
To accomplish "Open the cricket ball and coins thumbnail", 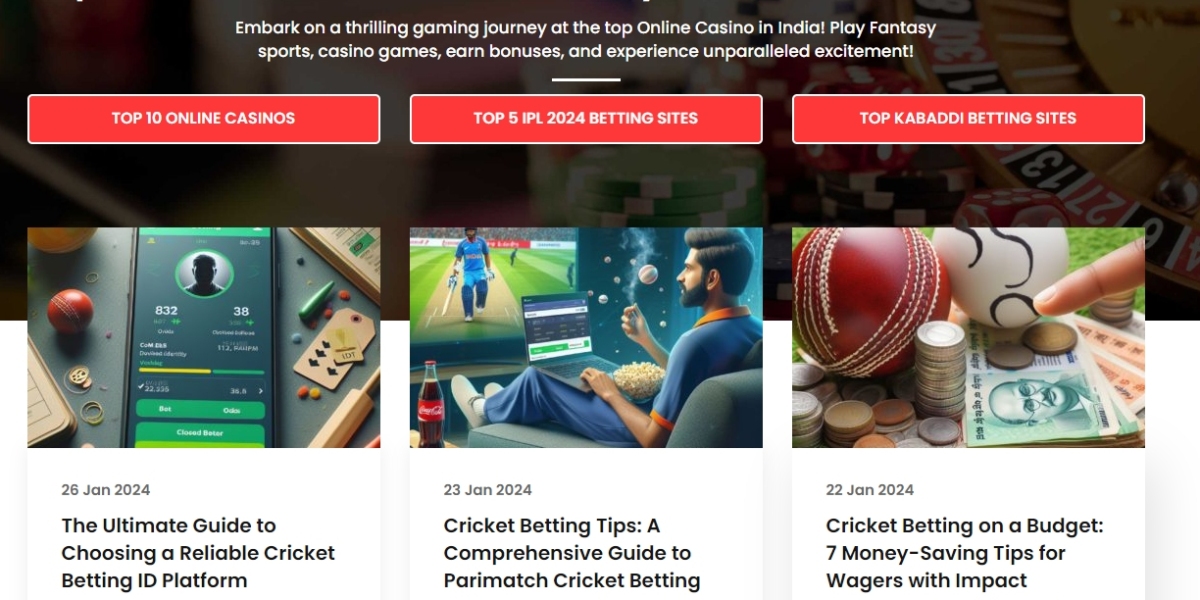I will click(968, 338).
